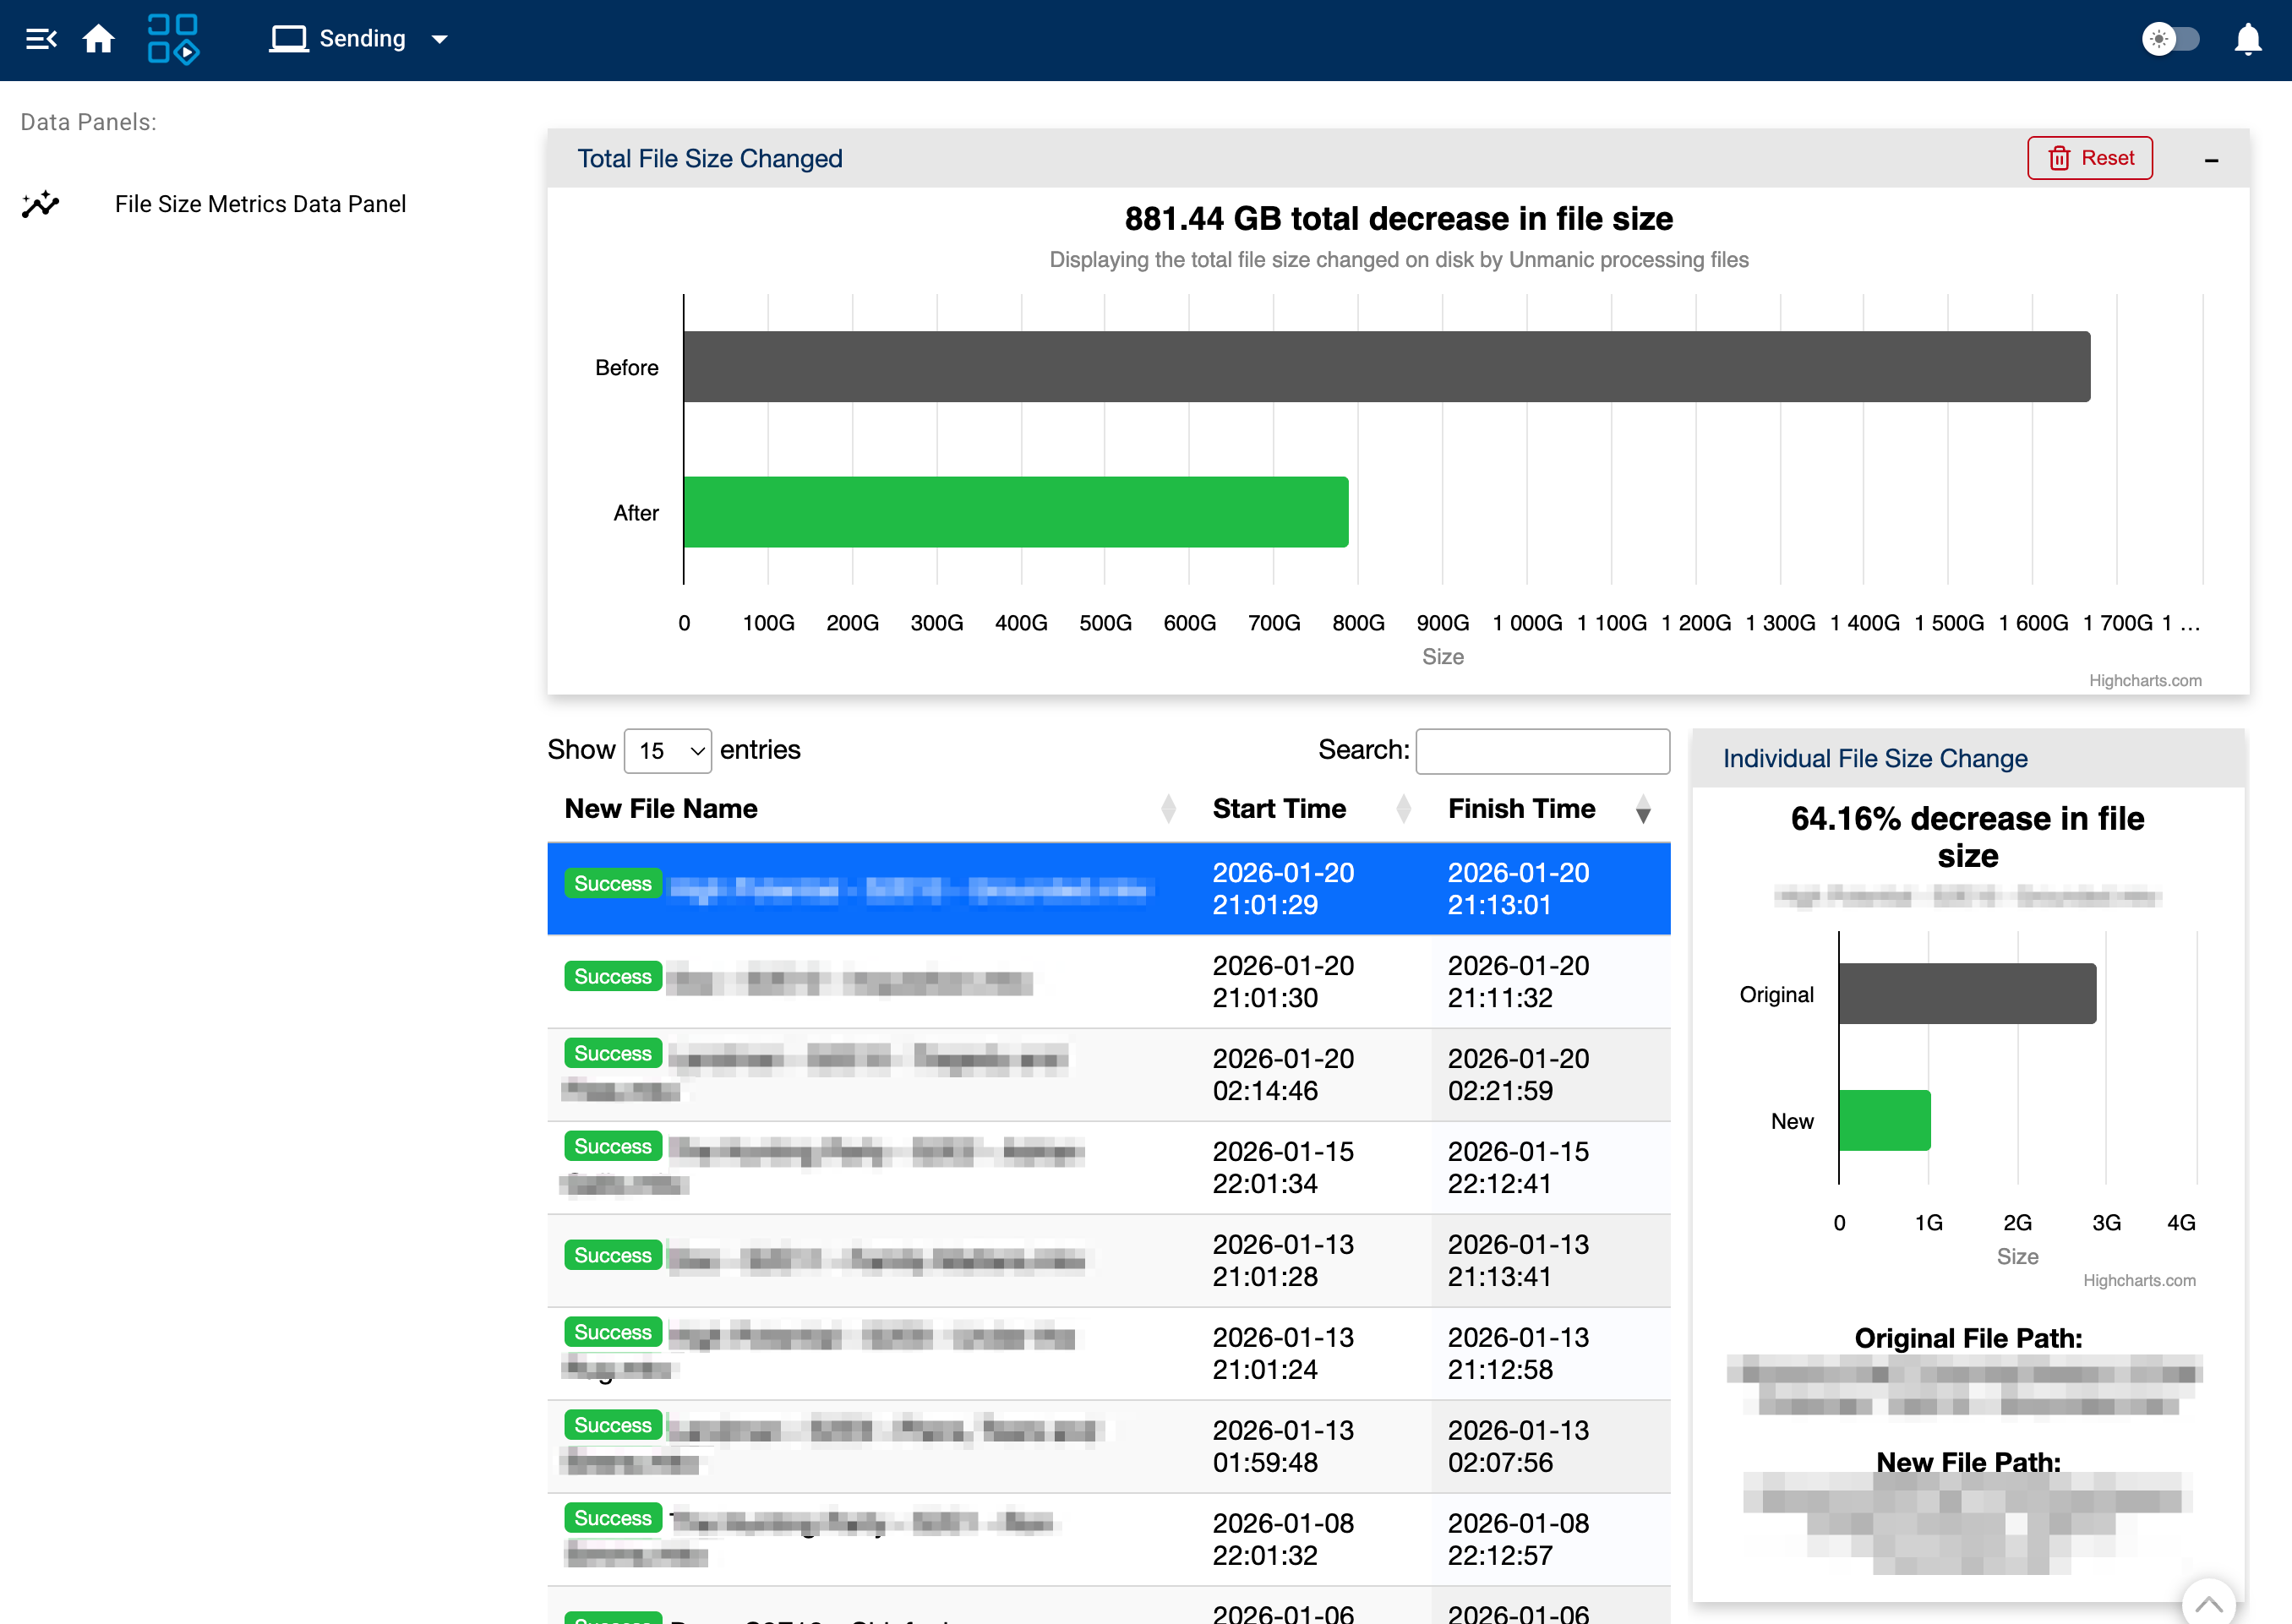Click the File Size Metrics chart icon
This screenshot has height=1624, width=2292.
tap(41, 204)
